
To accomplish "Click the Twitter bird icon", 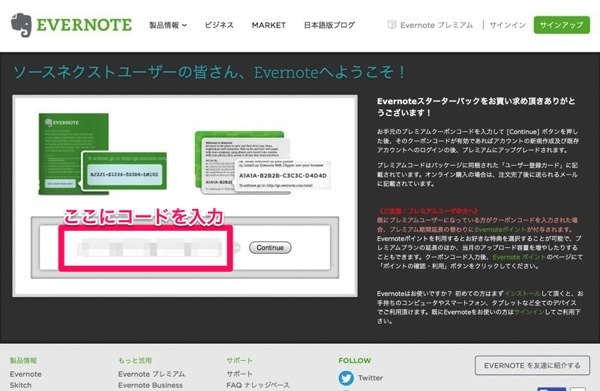I will 346,378.
